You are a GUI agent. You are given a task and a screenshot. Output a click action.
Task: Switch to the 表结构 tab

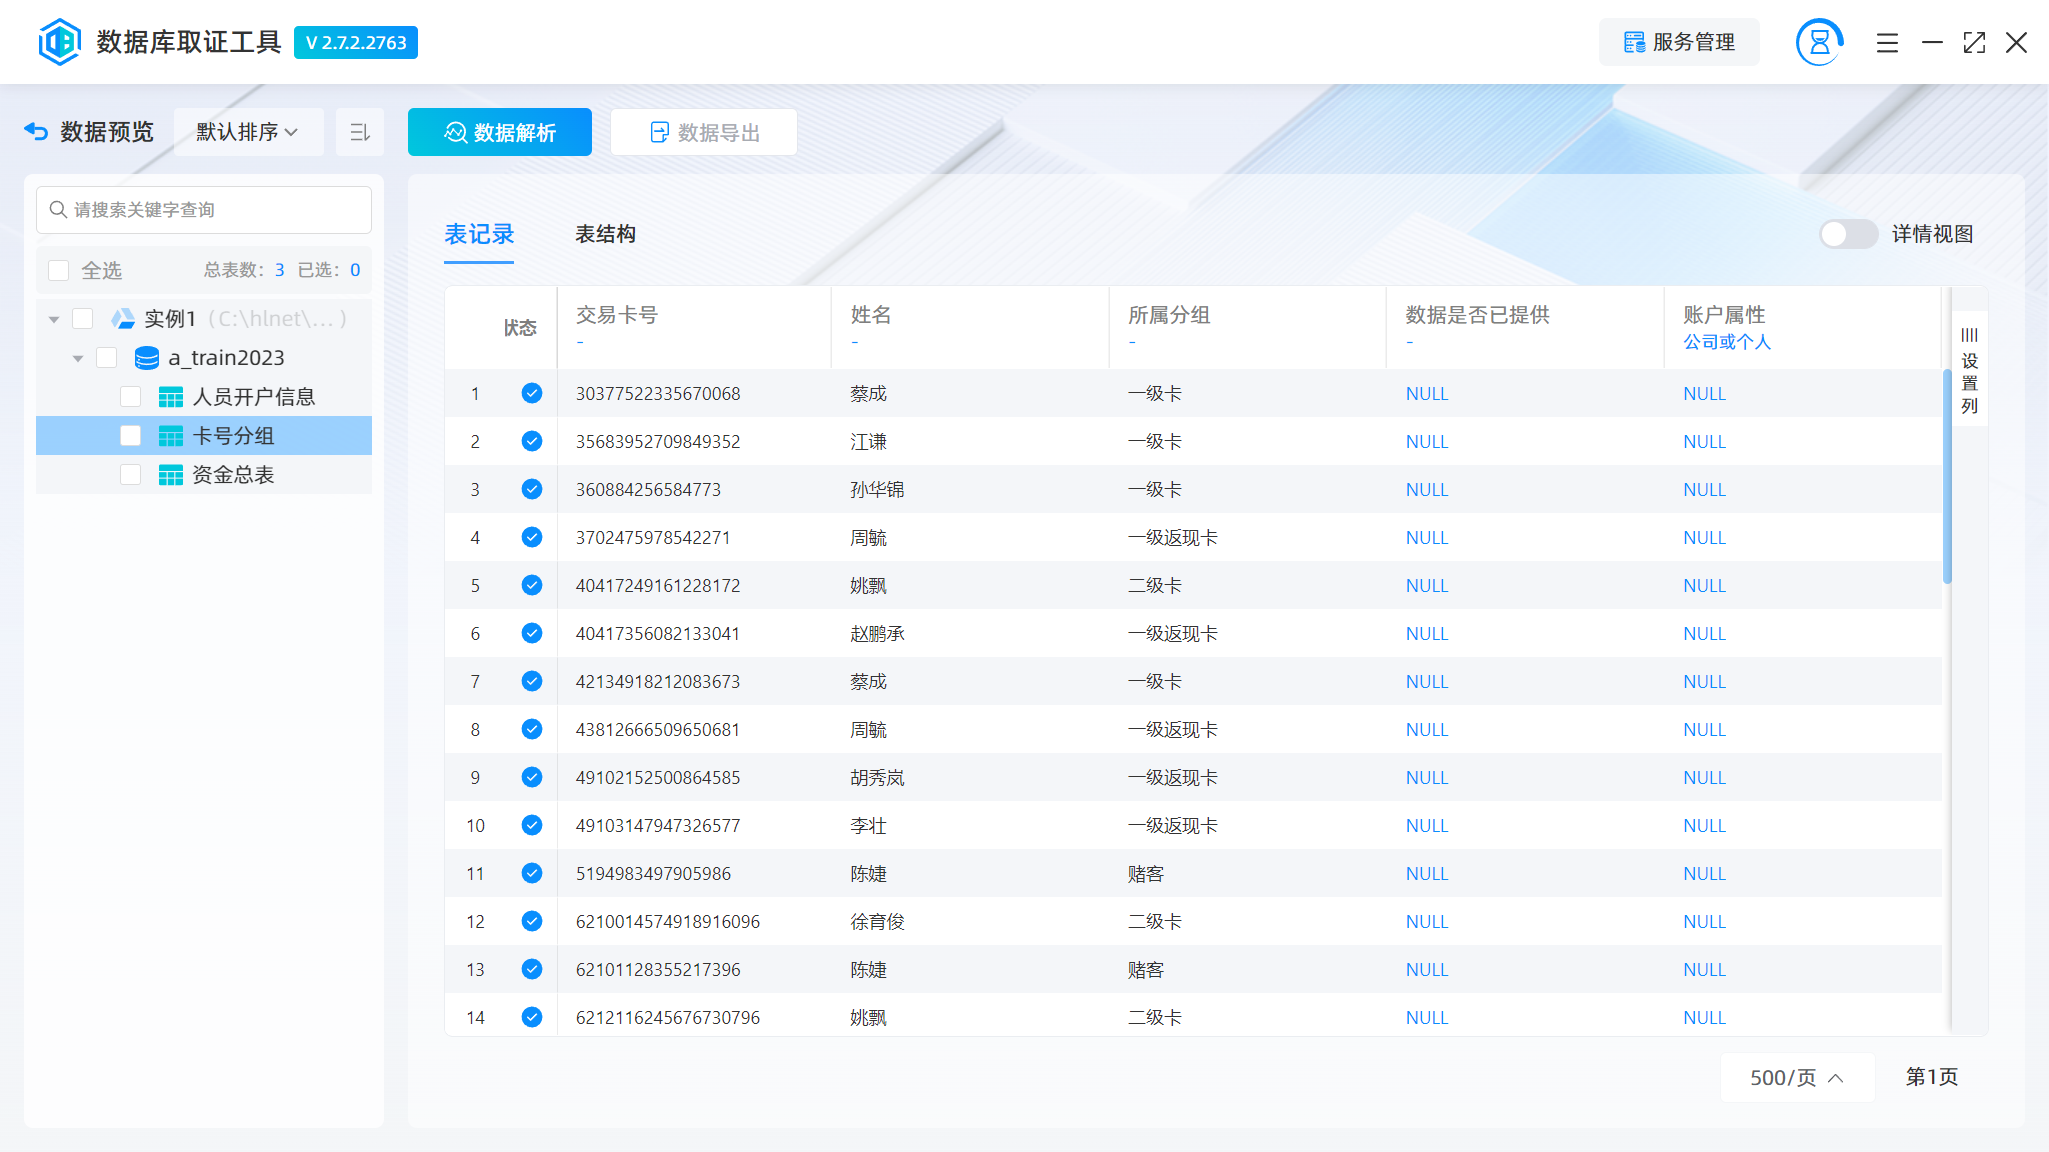click(x=605, y=234)
